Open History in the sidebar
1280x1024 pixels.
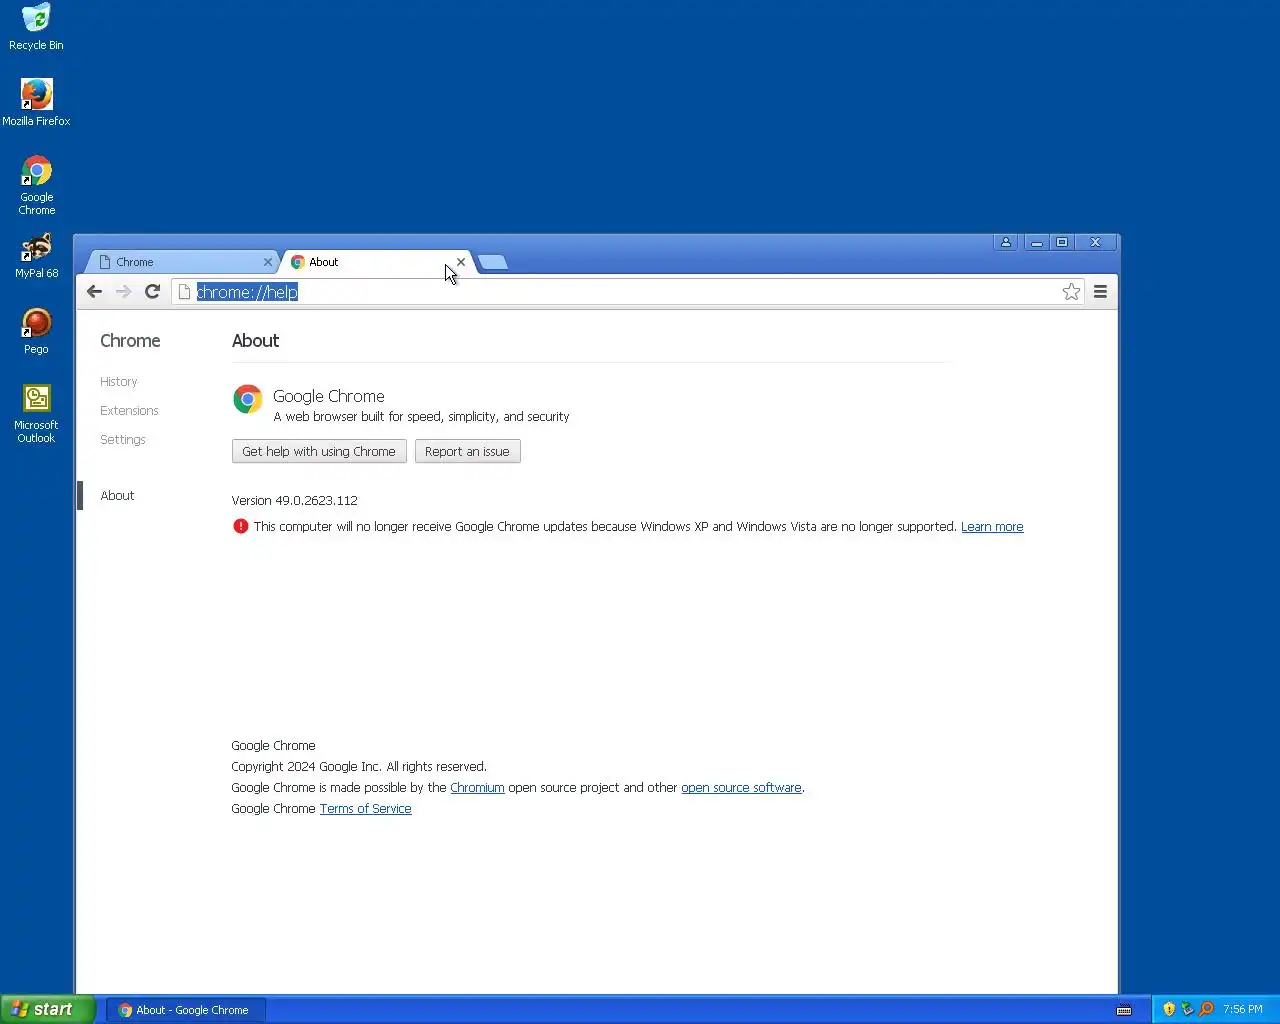click(119, 382)
